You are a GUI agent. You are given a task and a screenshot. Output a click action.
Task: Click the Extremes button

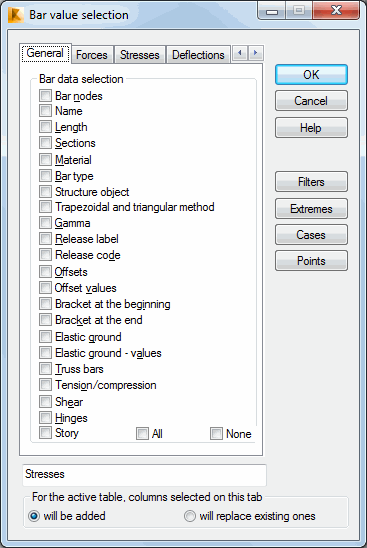[x=311, y=209]
